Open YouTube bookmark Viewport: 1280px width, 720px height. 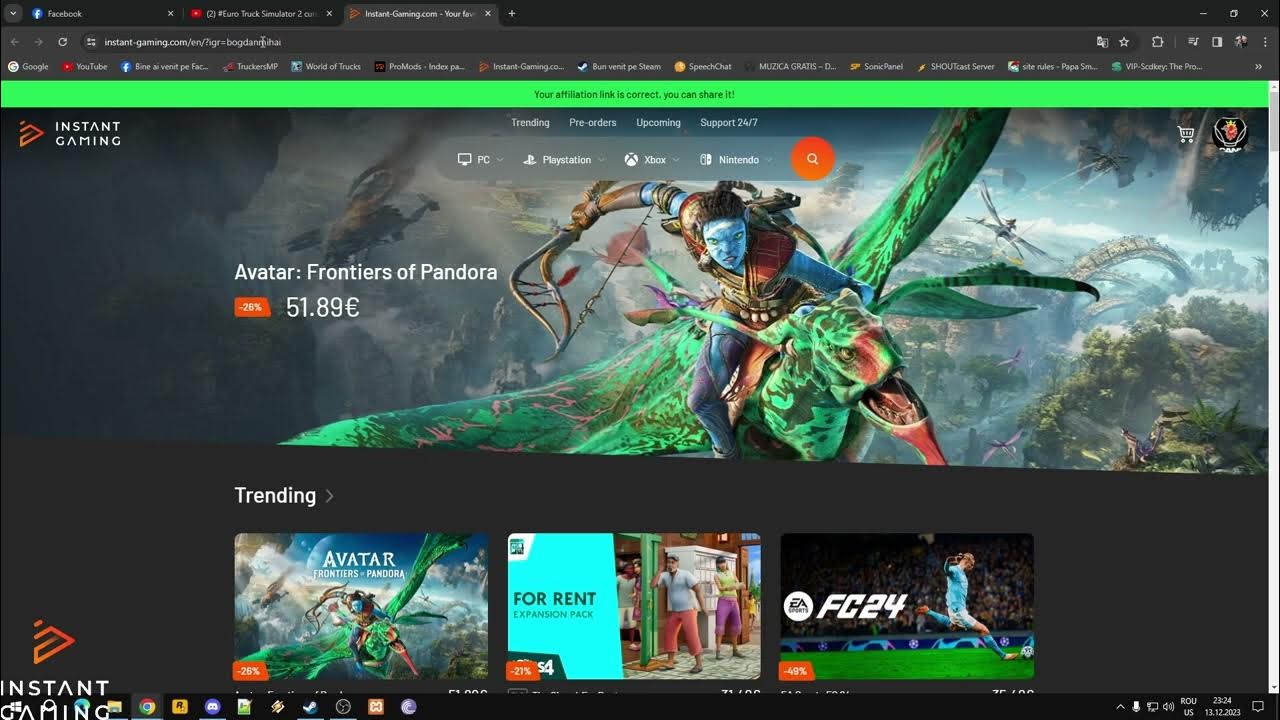(85, 67)
